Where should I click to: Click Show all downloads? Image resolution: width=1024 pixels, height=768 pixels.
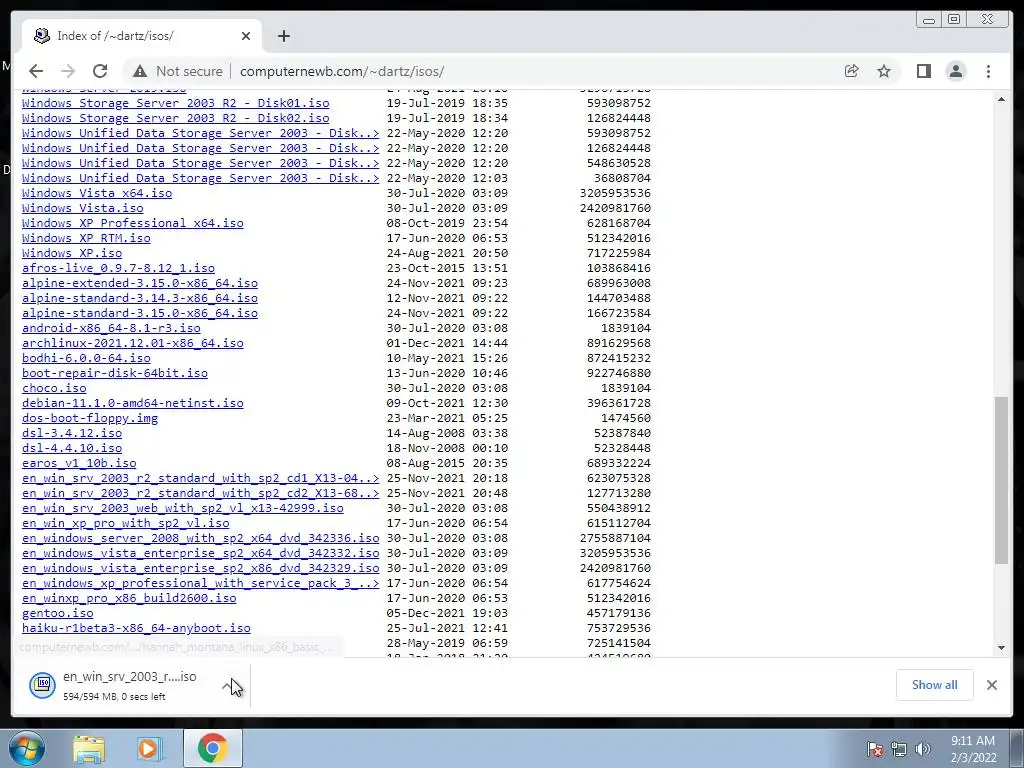pos(935,684)
